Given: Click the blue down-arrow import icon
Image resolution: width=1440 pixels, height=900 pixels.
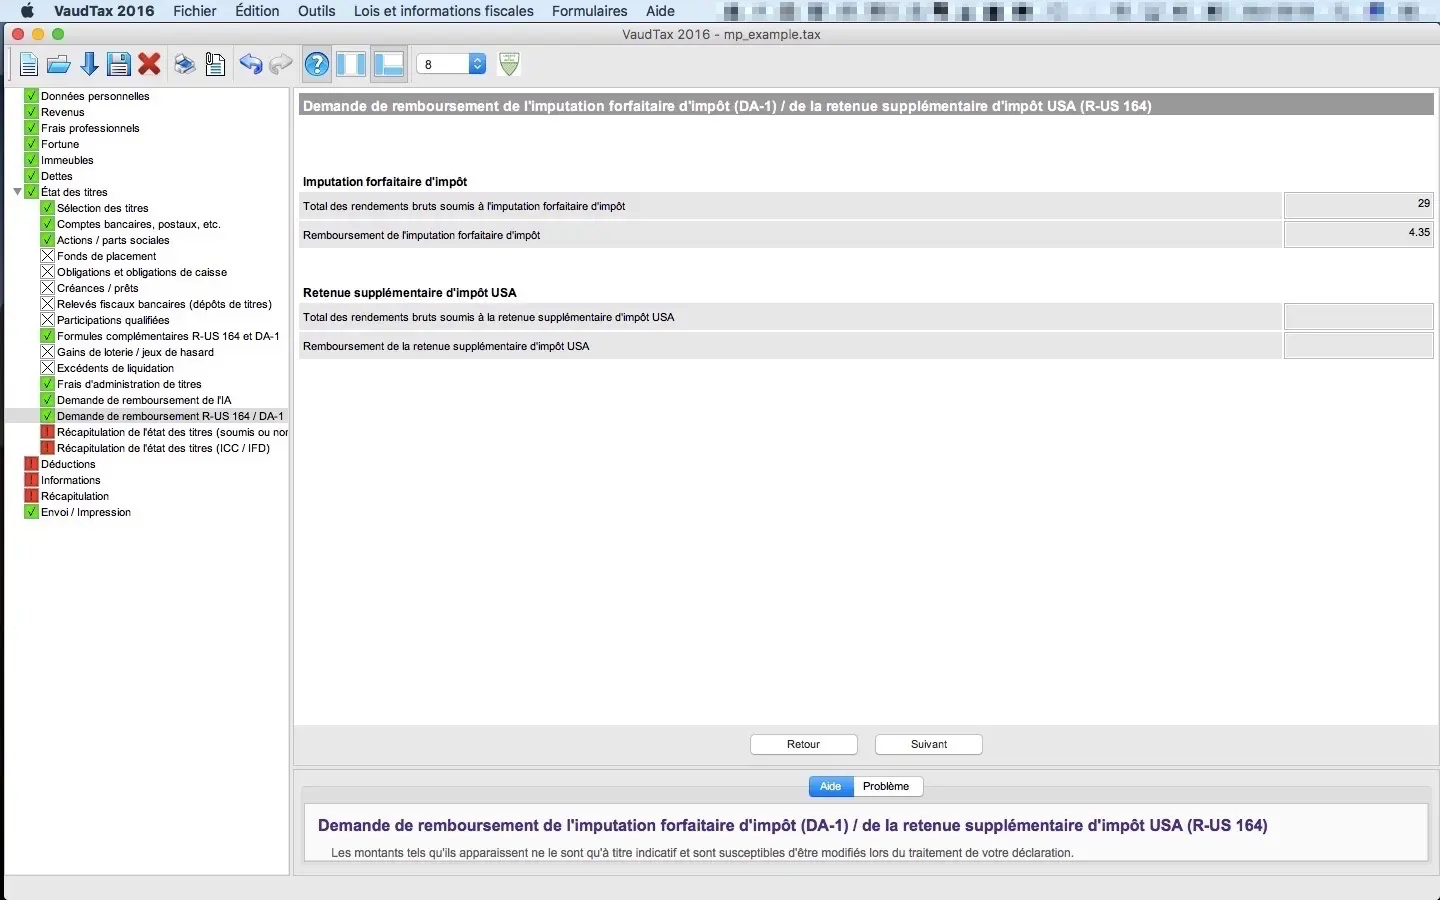Looking at the screenshot, I should point(89,65).
